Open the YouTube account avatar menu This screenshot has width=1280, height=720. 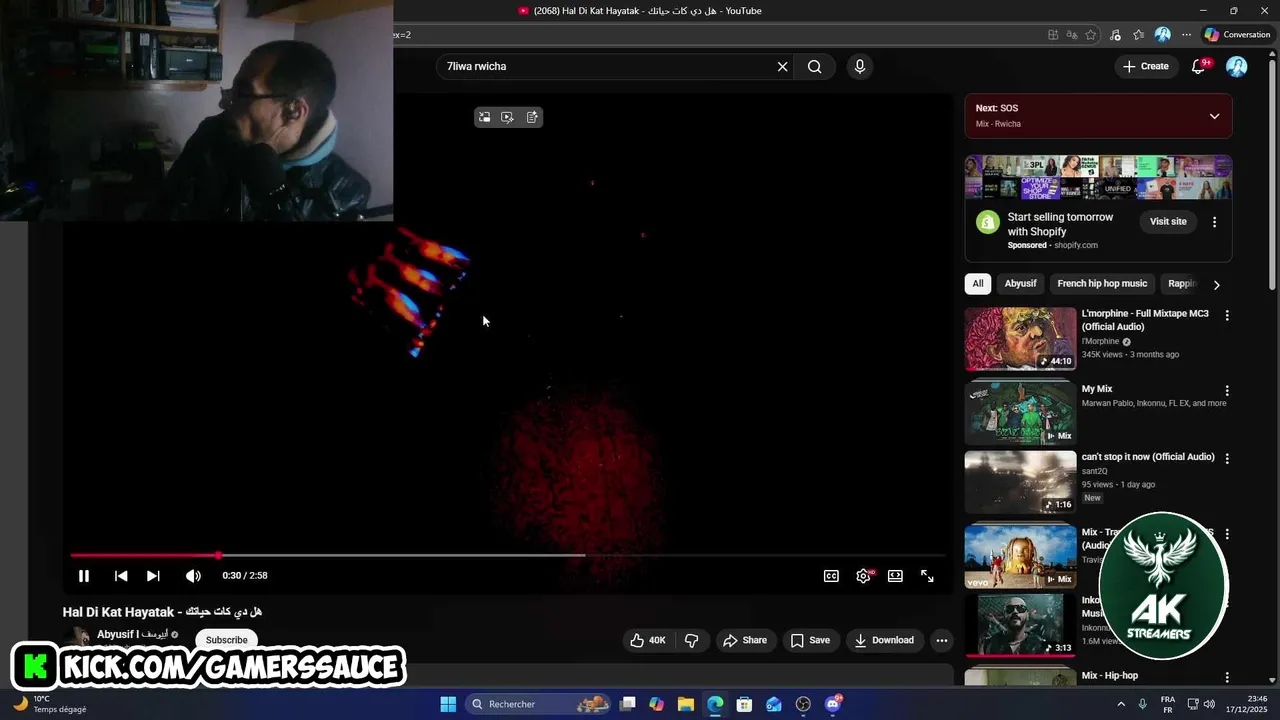(1237, 66)
